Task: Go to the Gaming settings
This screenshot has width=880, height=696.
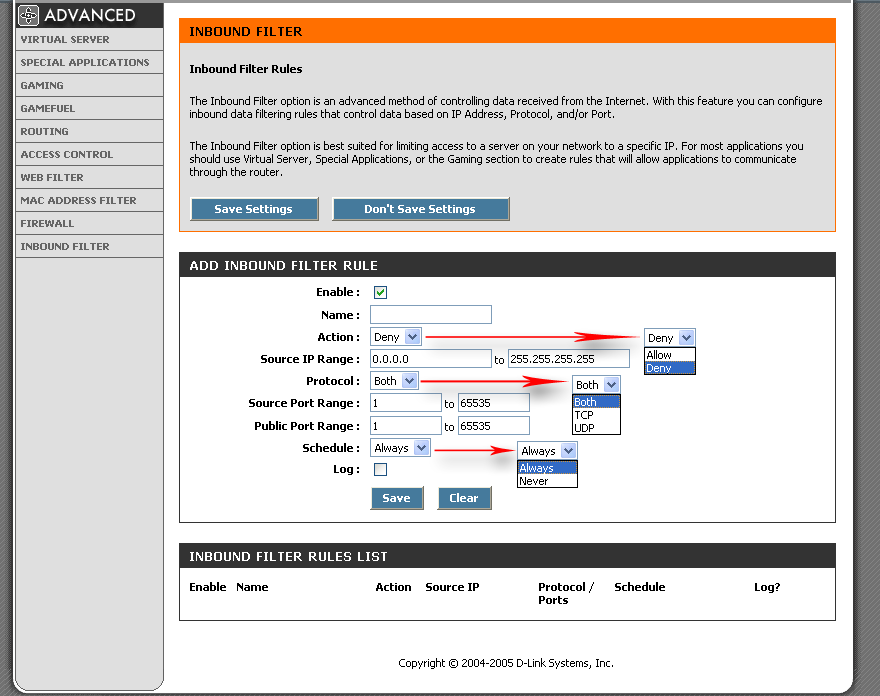Action: [x=89, y=85]
